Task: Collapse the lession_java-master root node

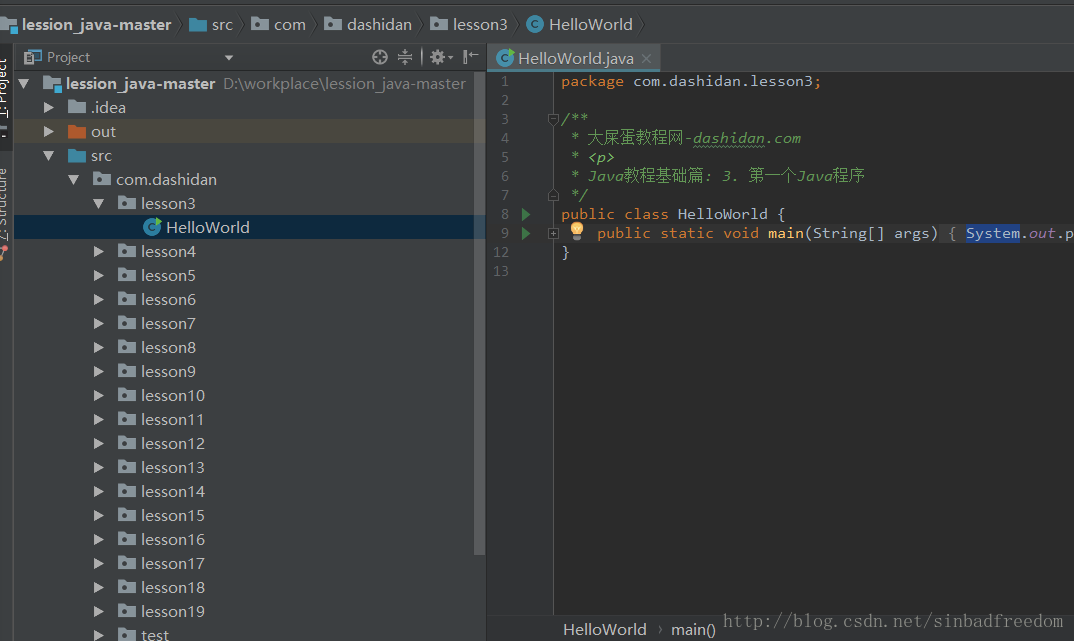Action: [24, 84]
